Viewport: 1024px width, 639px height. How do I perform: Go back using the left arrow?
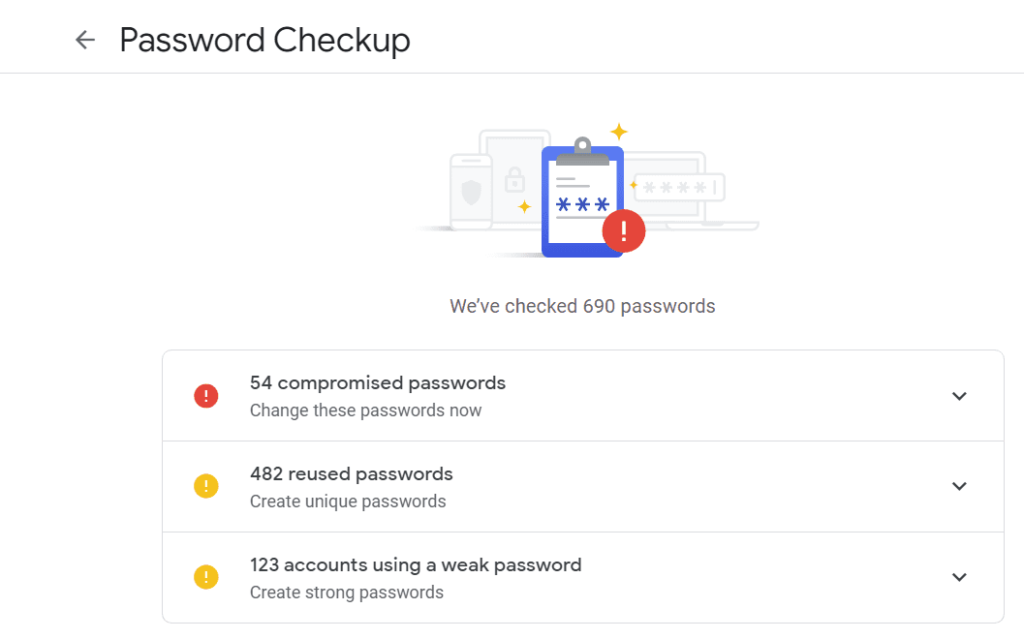coord(85,40)
